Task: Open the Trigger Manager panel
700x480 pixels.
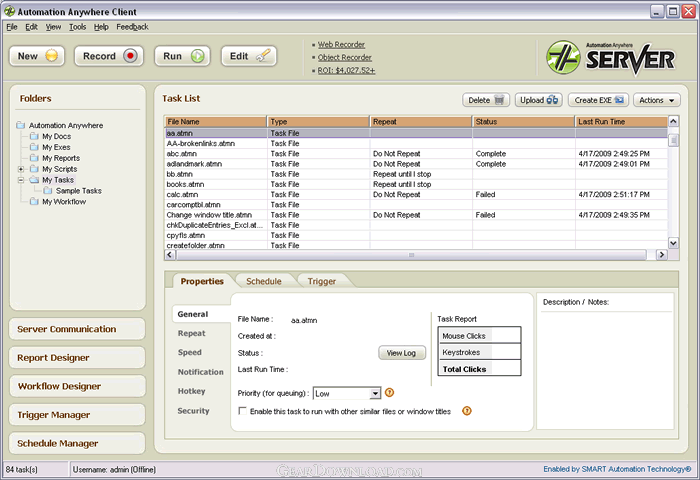Action: (x=77, y=415)
